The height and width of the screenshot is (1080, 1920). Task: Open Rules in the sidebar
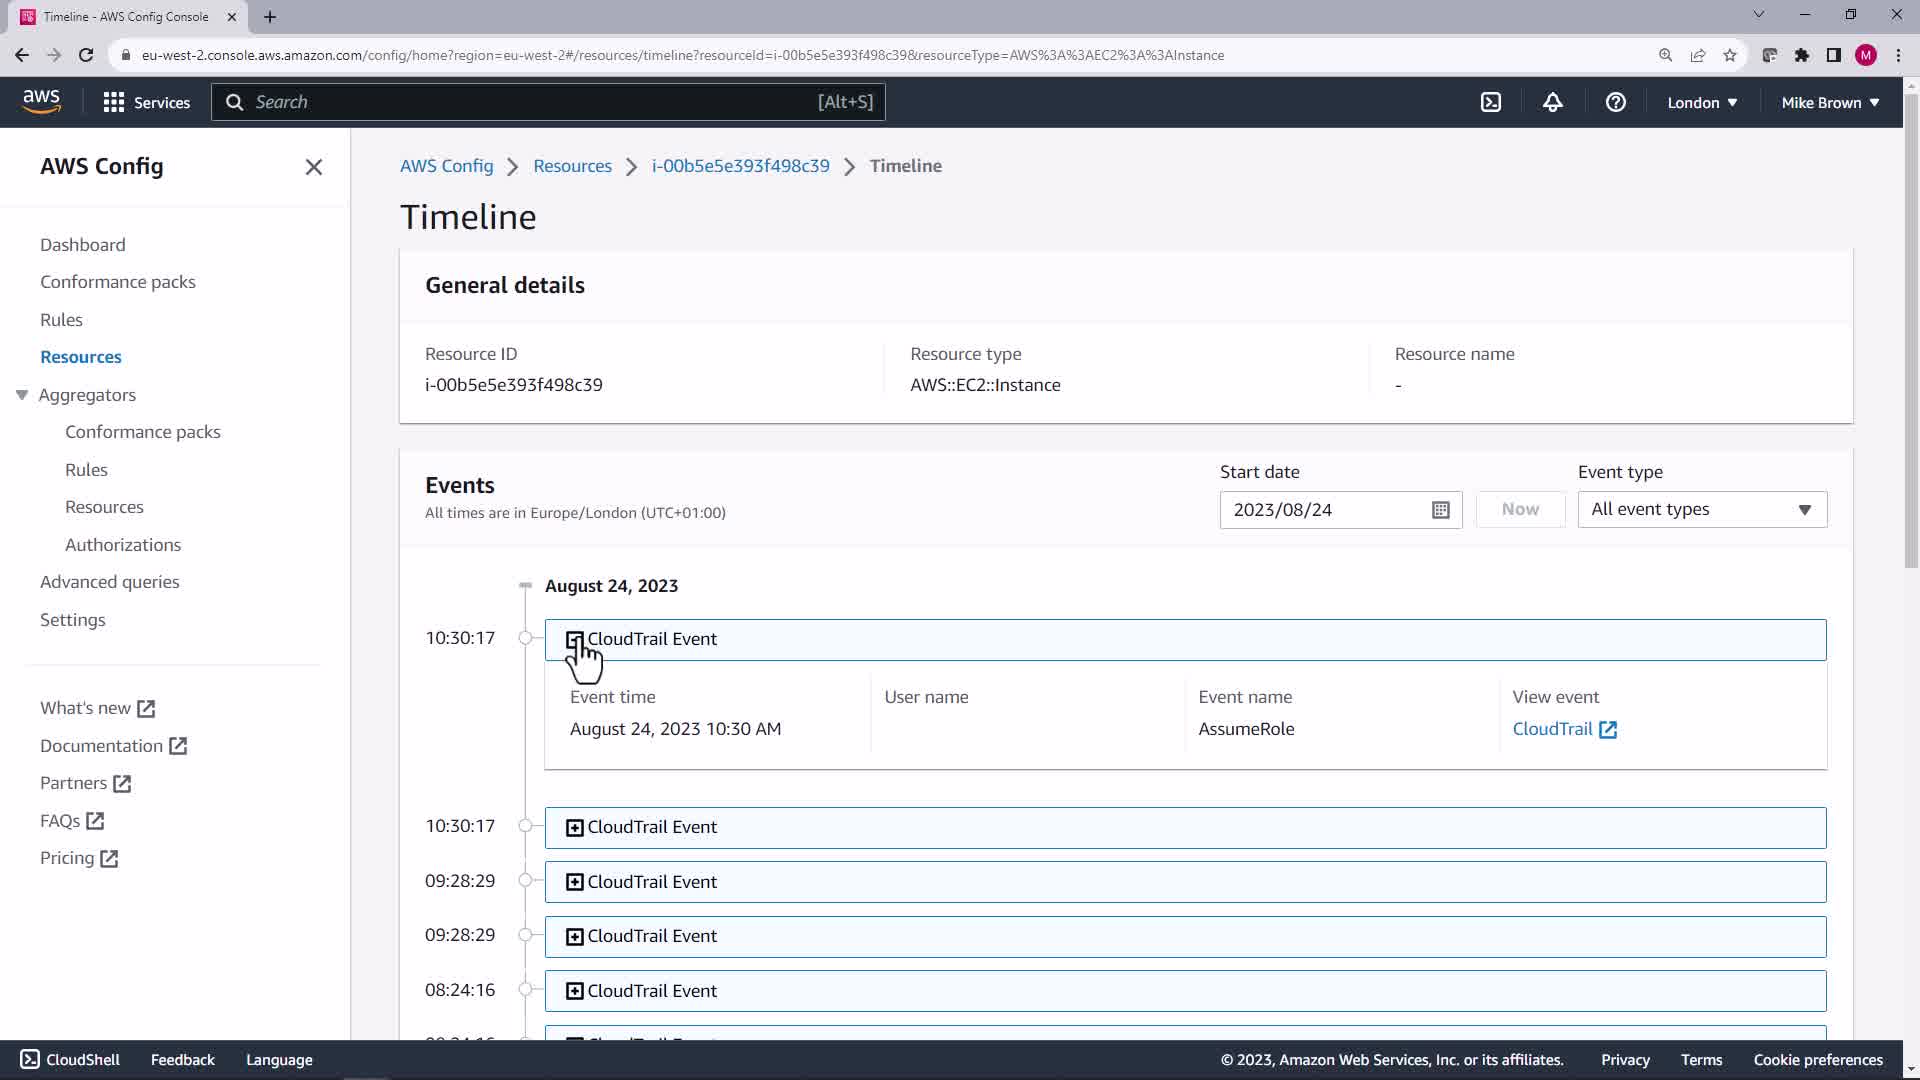click(x=61, y=320)
